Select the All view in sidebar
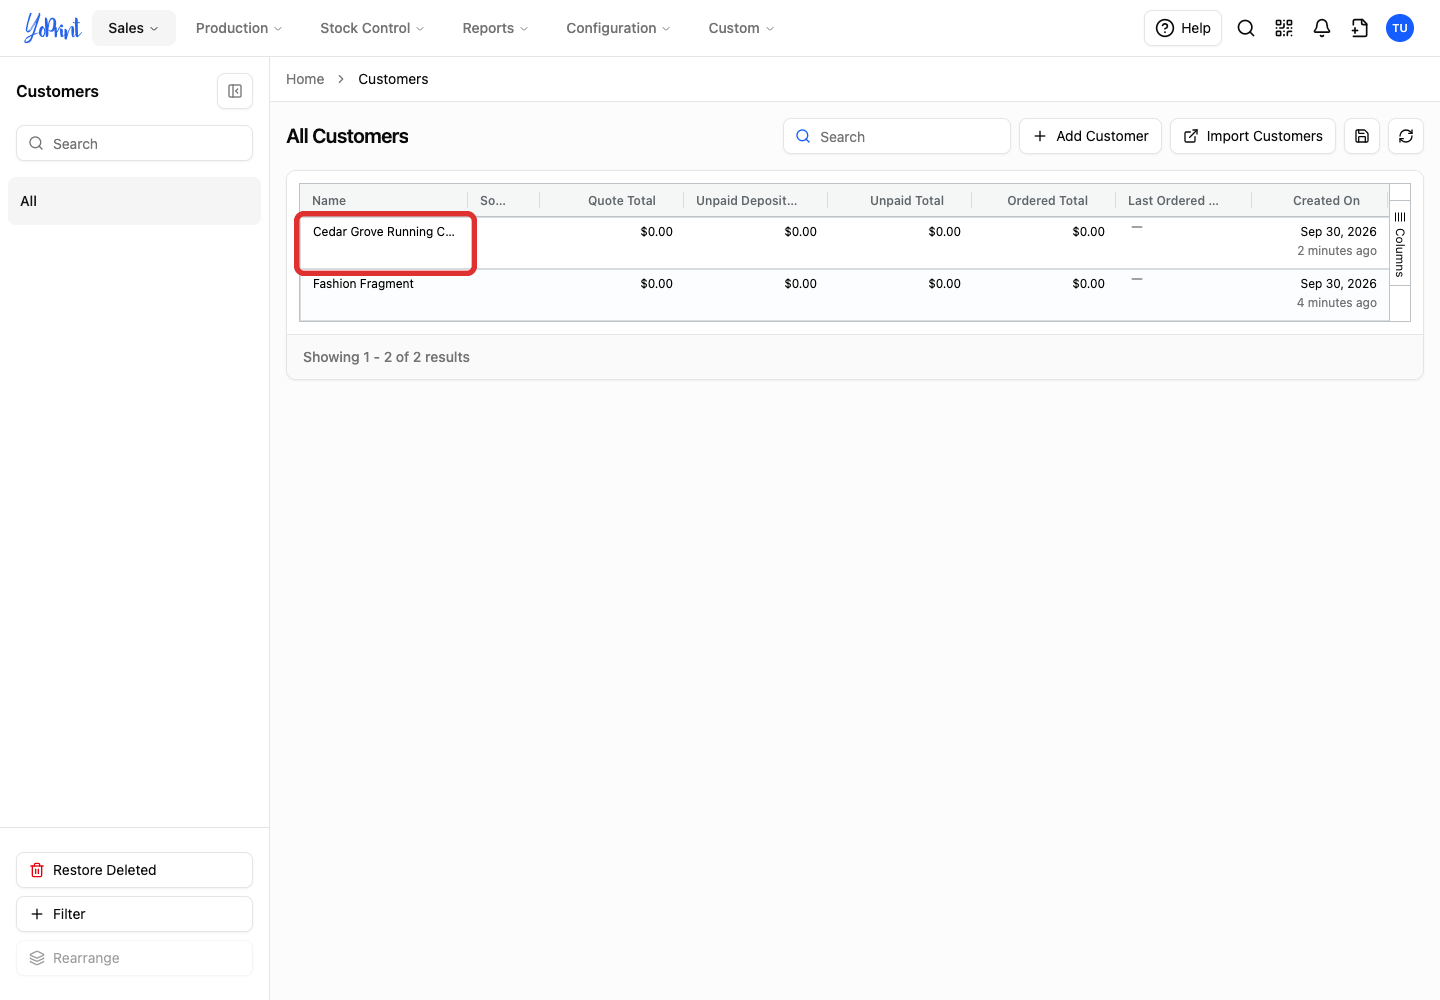 (x=134, y=201)
